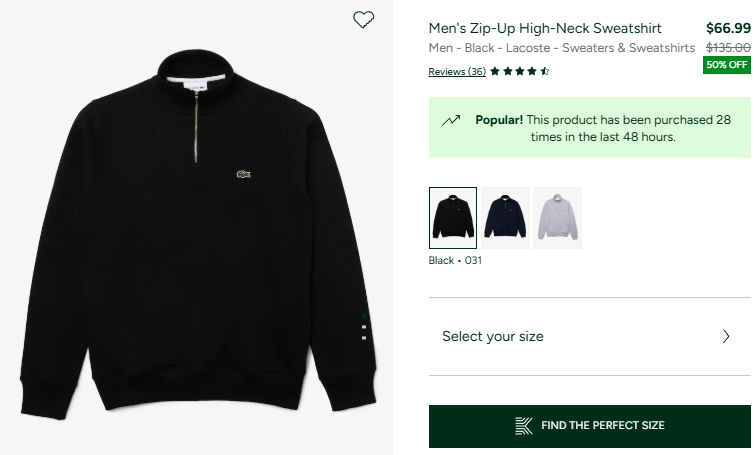The height and width of the screenshot is (455, 756).
Task: Click the Black • 031 color label
Action: point(455,260)
